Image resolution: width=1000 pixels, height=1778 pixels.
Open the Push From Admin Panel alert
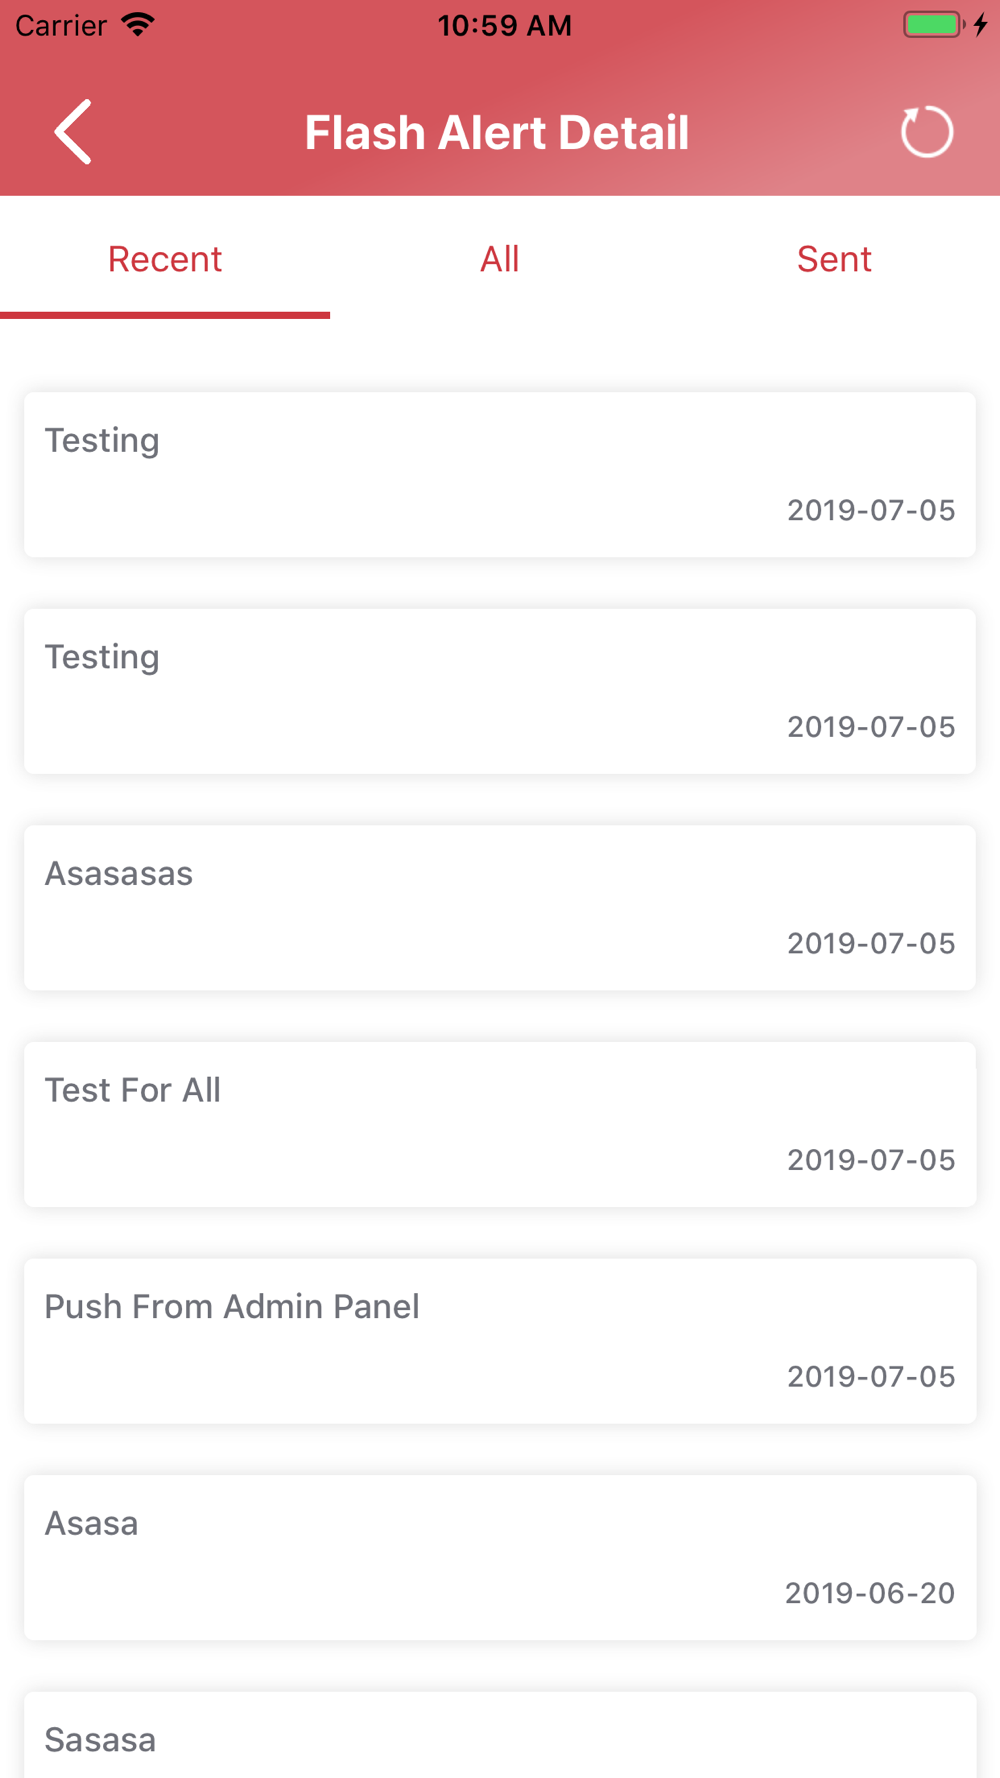pyautogui.click(x=500, y=1341)
